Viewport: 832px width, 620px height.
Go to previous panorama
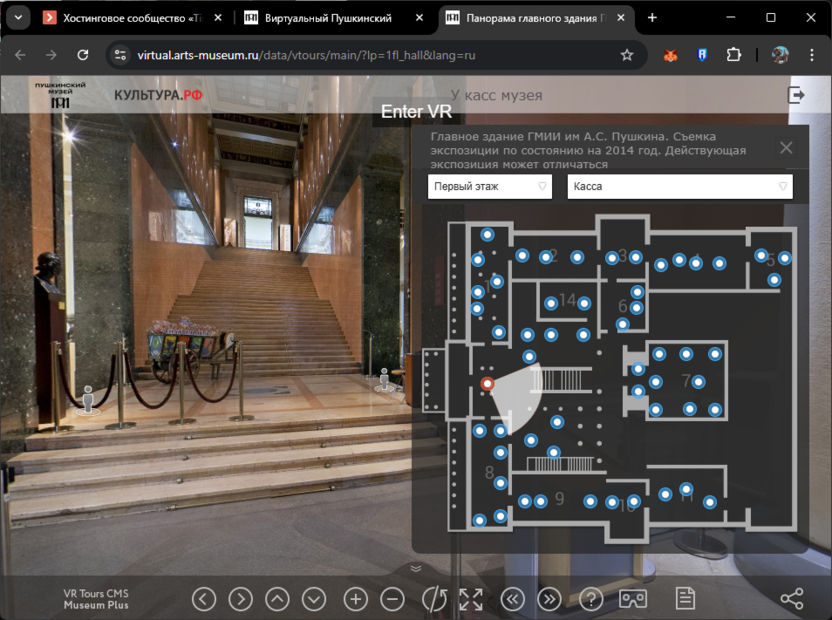(x=512, y=599)
